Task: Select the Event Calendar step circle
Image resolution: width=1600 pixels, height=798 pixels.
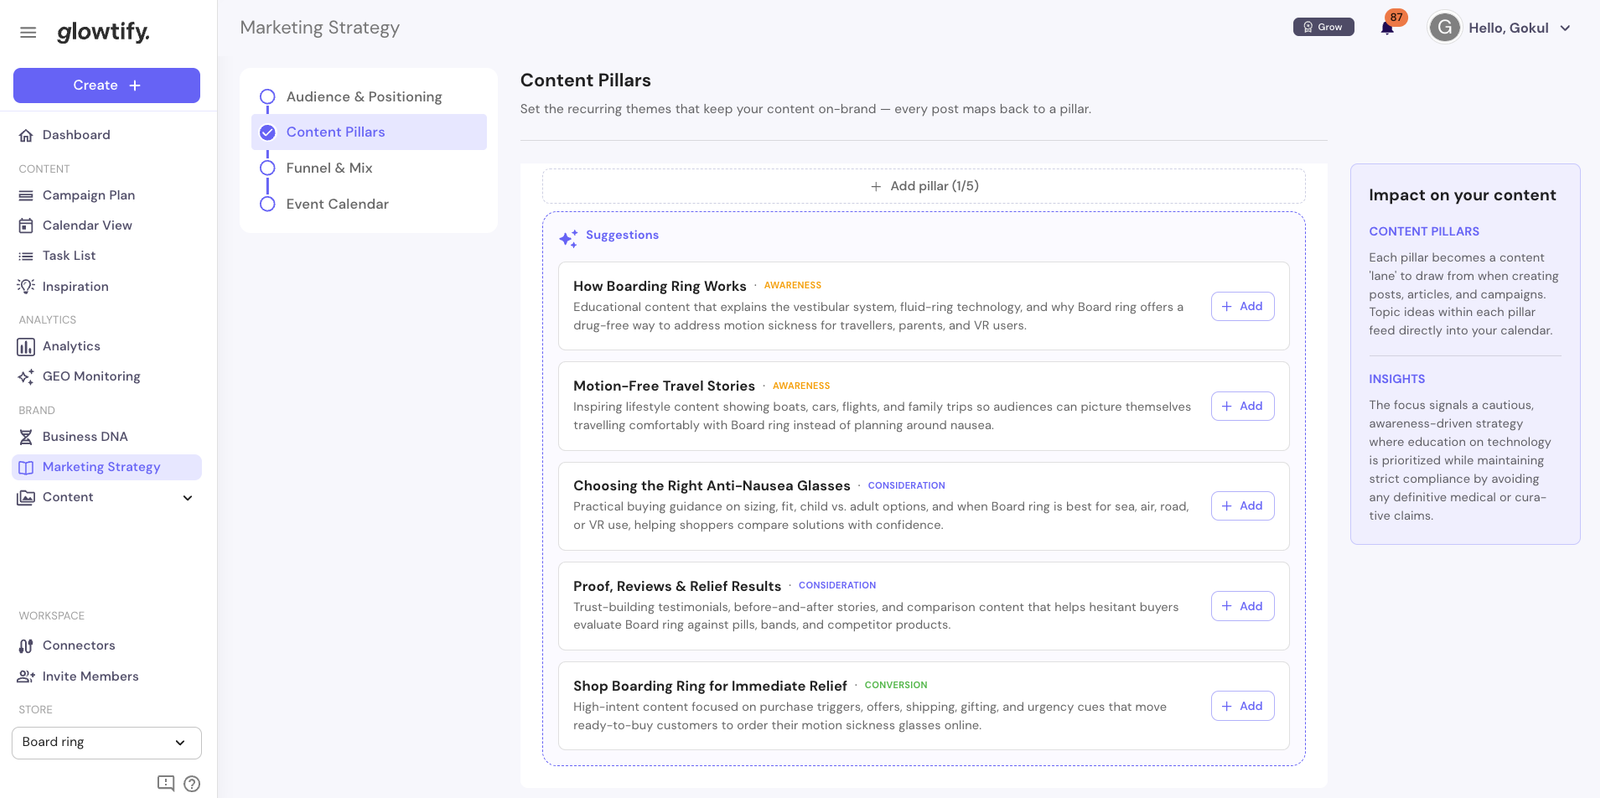Action: pos(267,204)
